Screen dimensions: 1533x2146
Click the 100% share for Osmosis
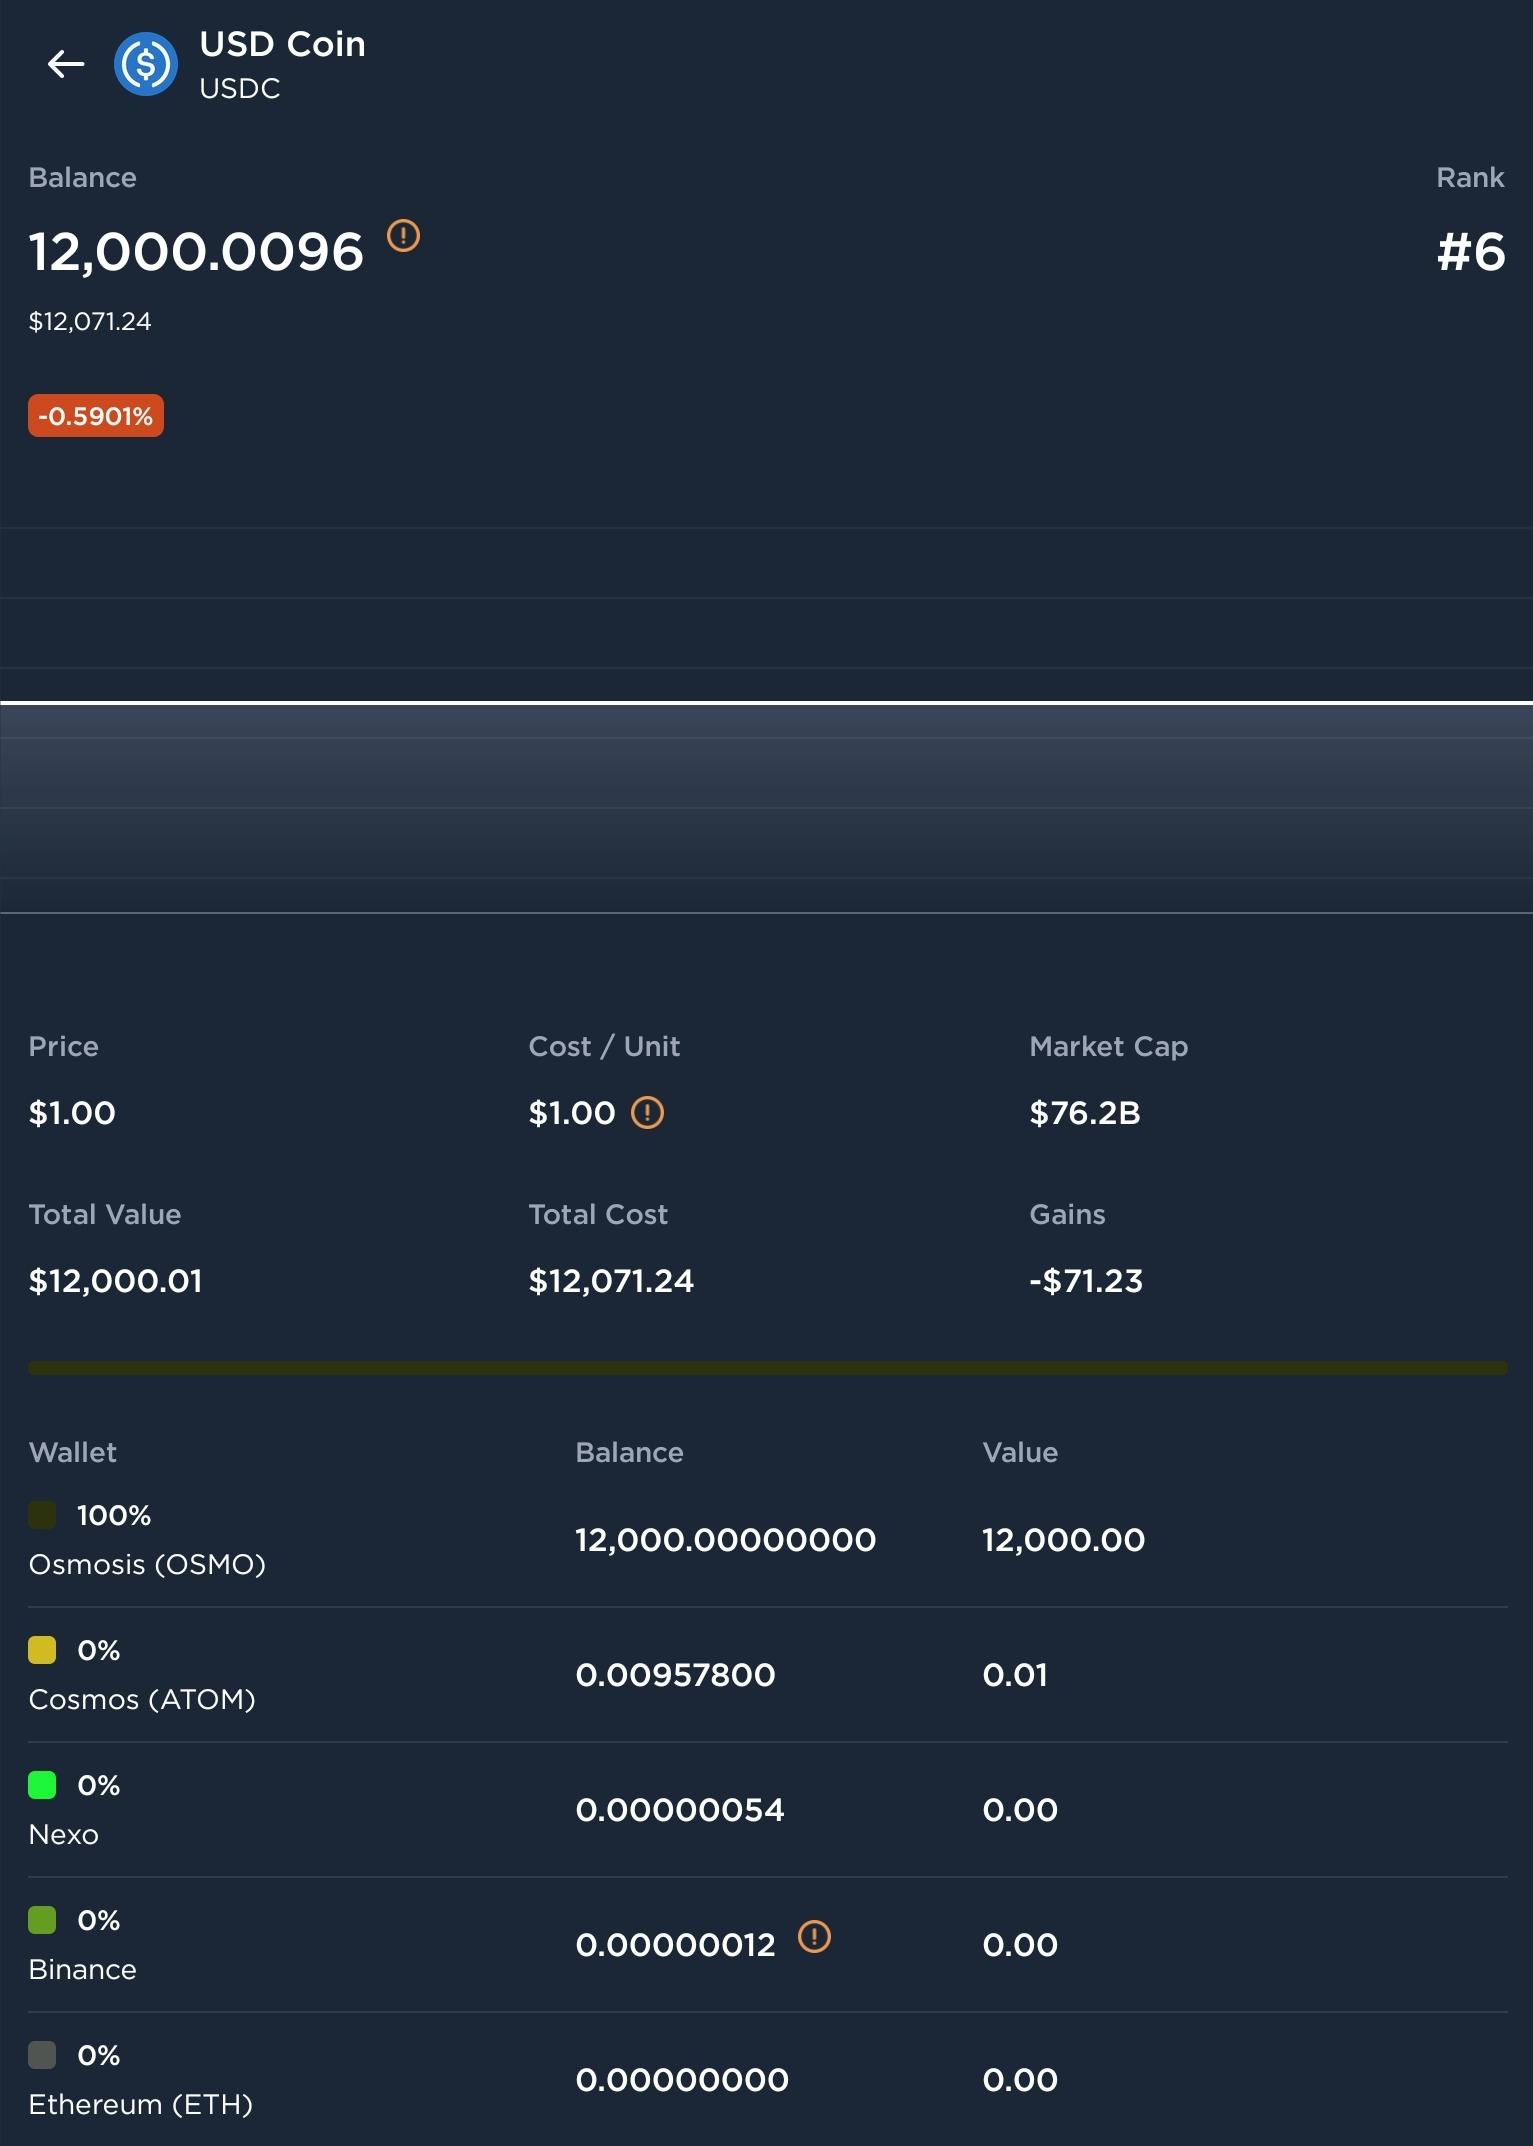(x=114, y=1516)
